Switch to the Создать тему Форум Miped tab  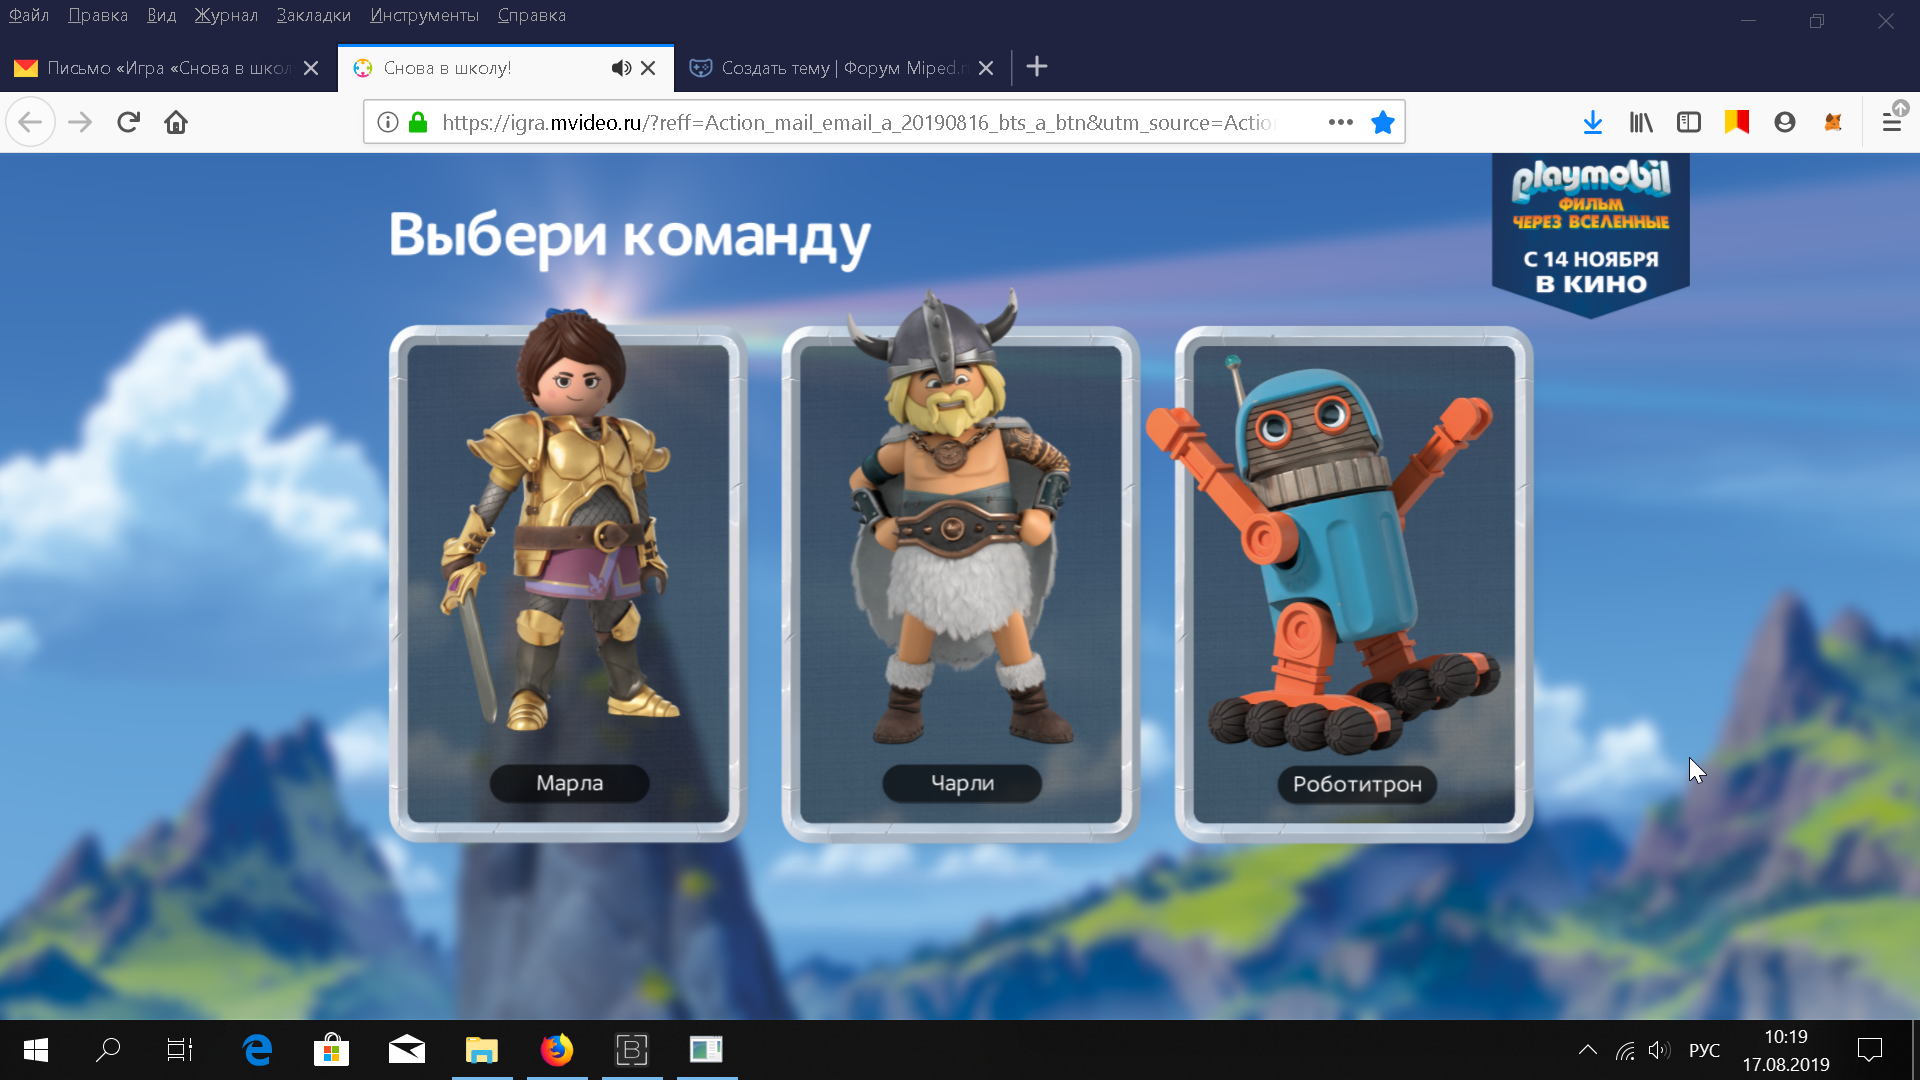[842, 68]
